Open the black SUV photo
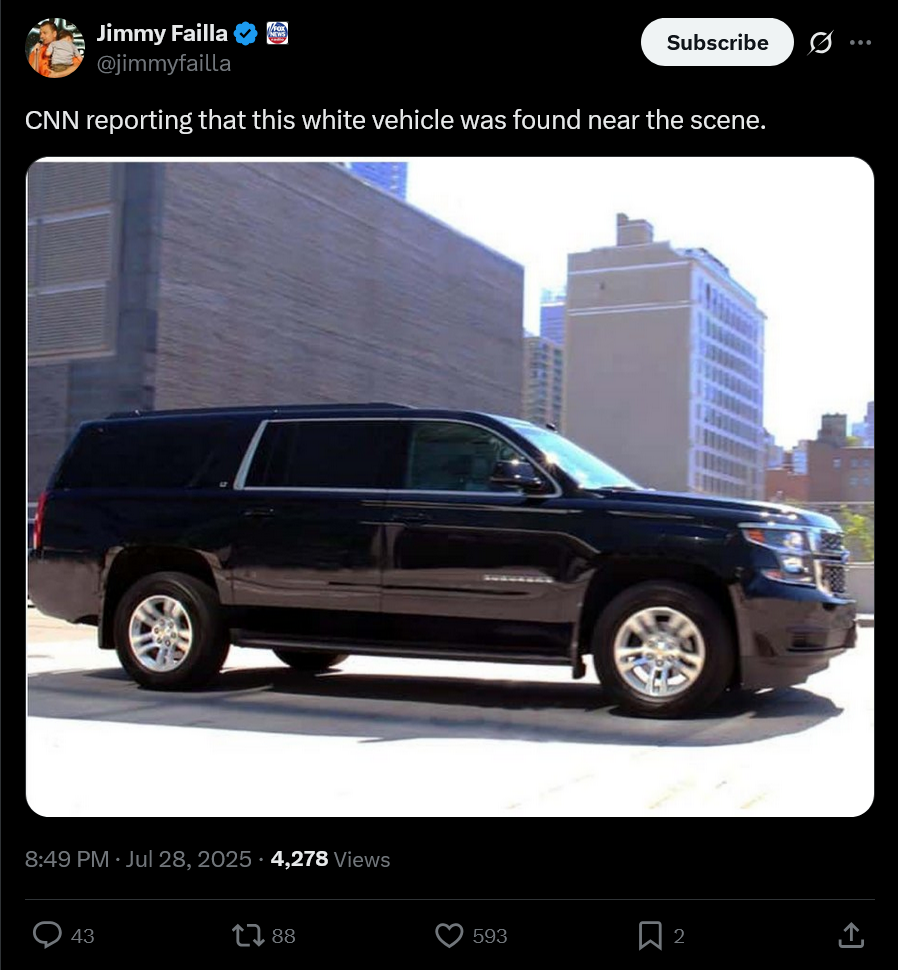898x970 pixels. (450, 487)
